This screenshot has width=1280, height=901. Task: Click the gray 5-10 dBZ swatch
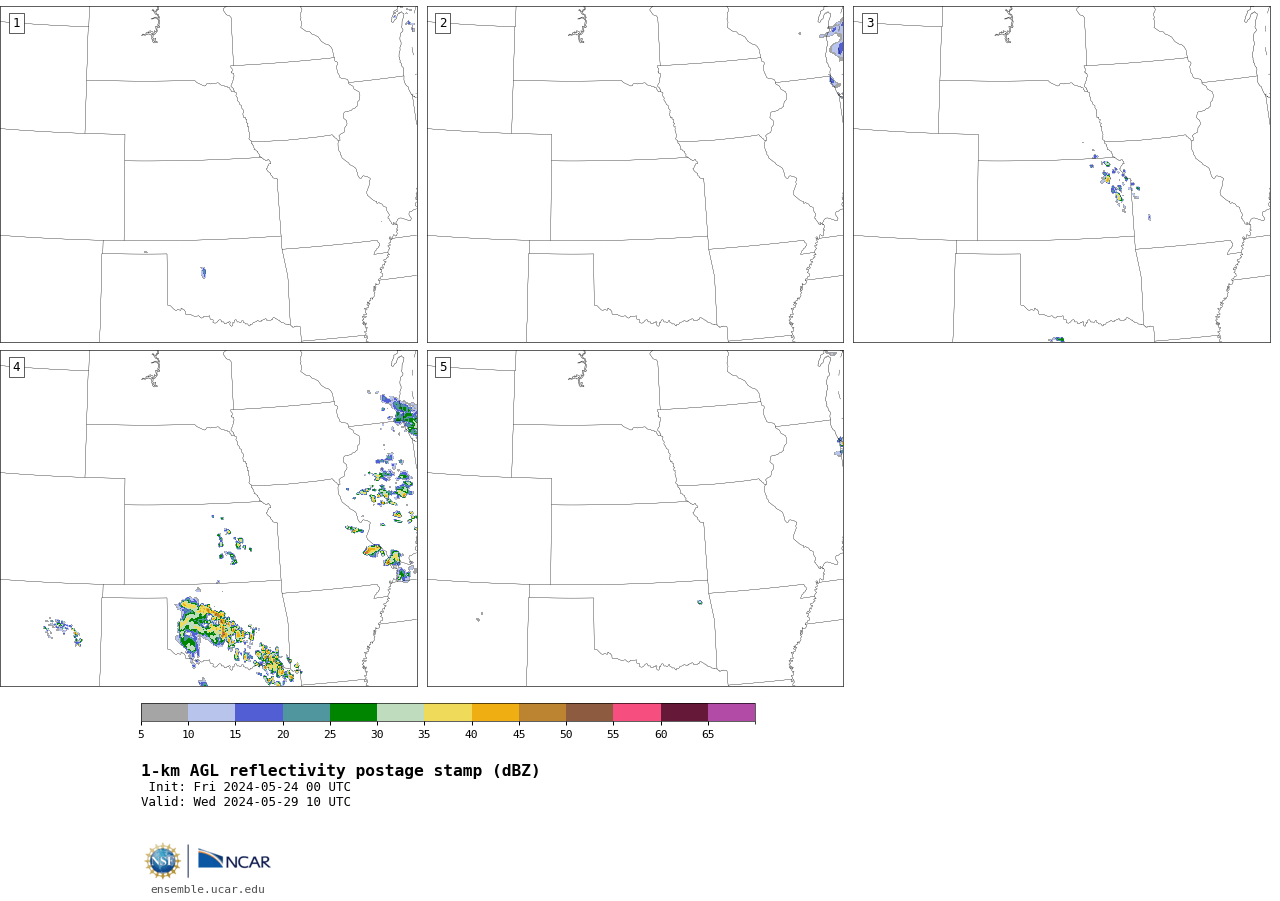164,713
